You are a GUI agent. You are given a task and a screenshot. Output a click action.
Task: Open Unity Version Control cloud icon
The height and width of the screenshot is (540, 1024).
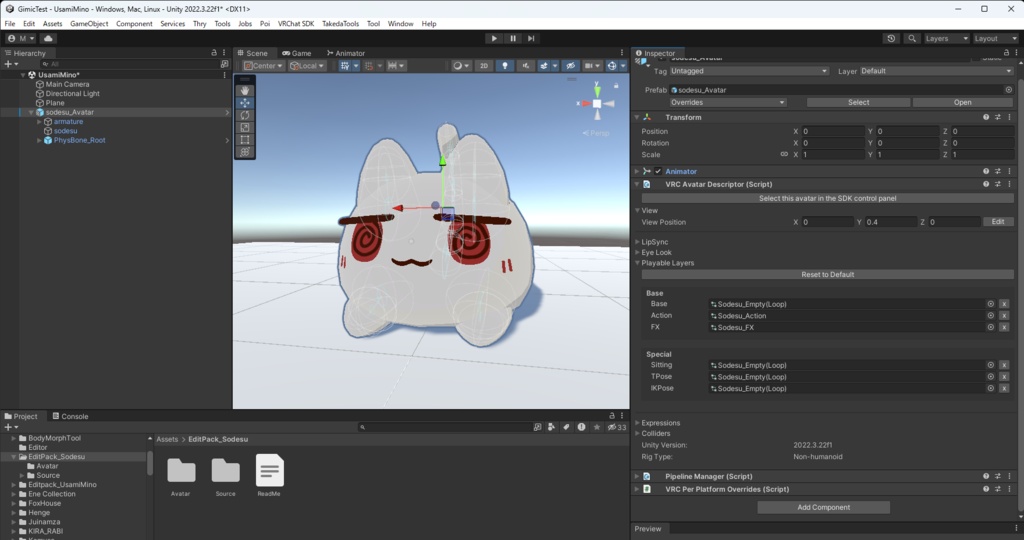point(48,39)
